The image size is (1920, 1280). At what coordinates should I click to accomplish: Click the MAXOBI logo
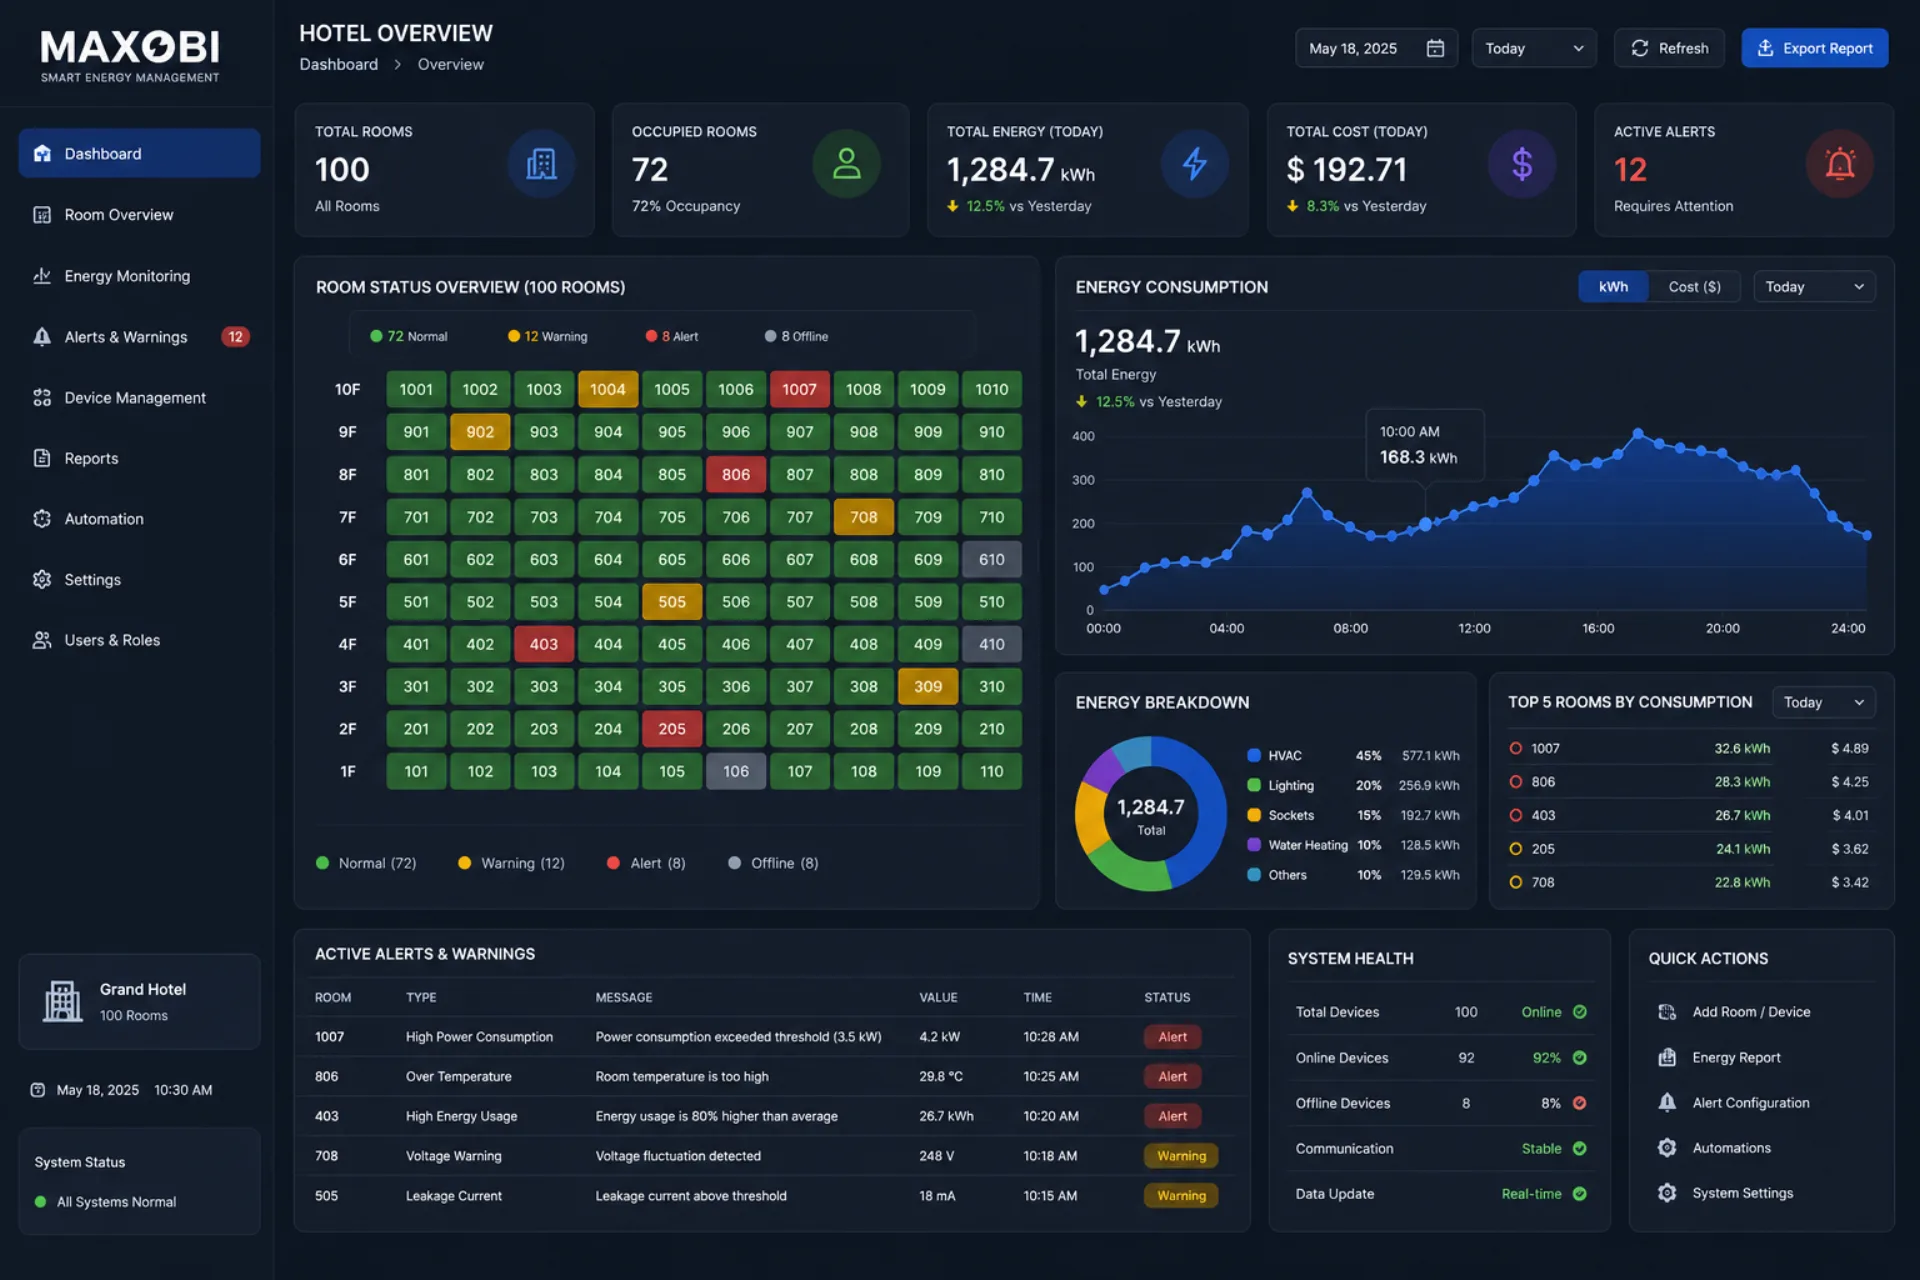[x=130, y=56]
